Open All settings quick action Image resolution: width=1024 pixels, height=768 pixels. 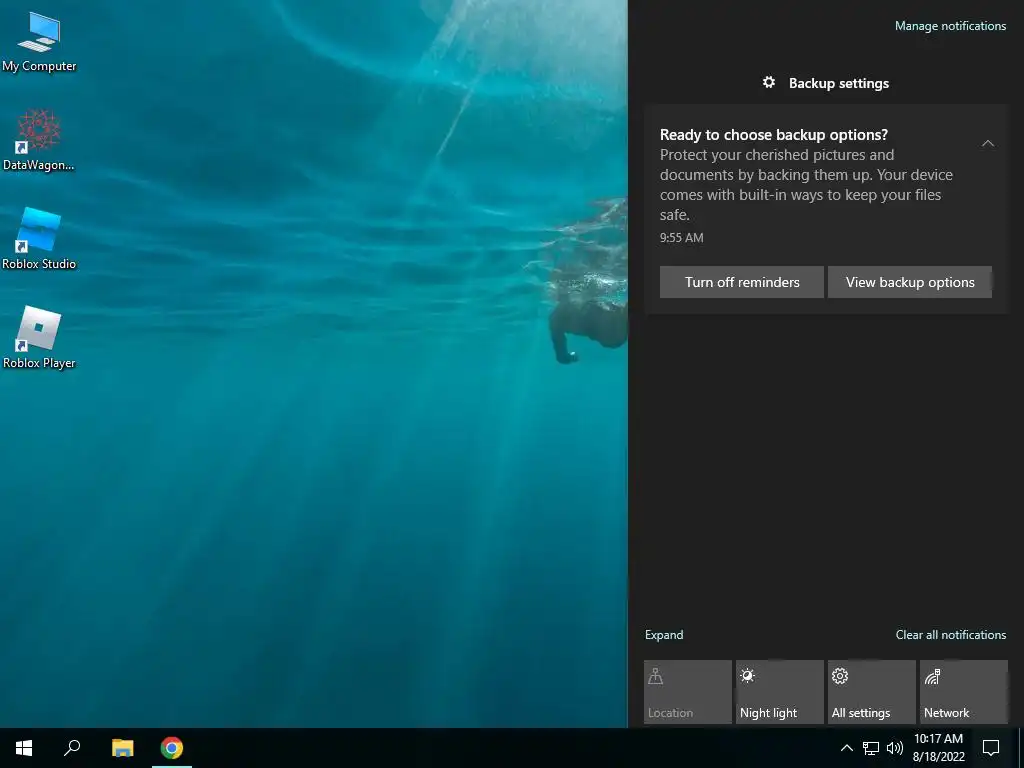(872, 692)
